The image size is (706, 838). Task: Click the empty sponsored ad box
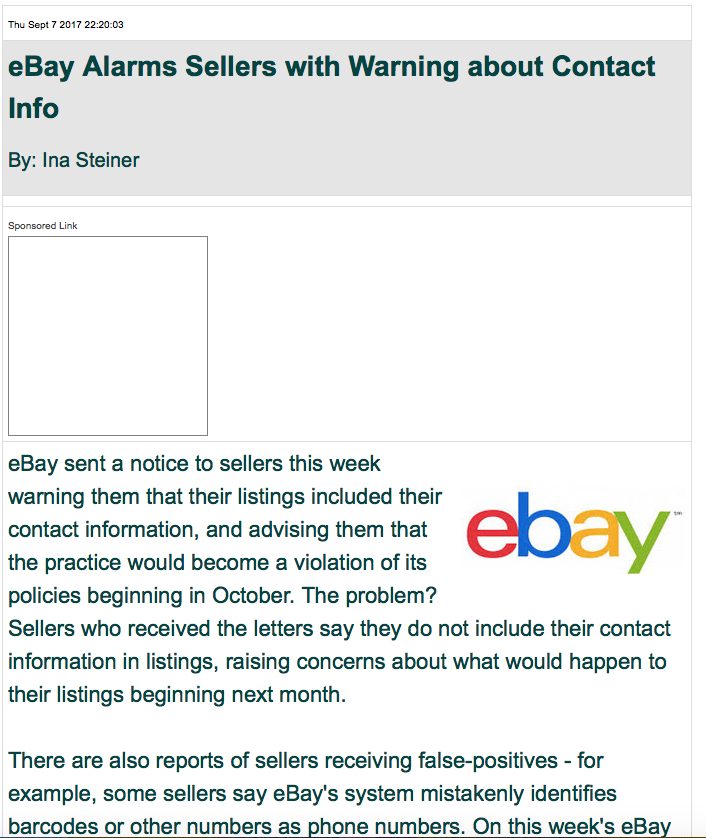click(108, 336)
